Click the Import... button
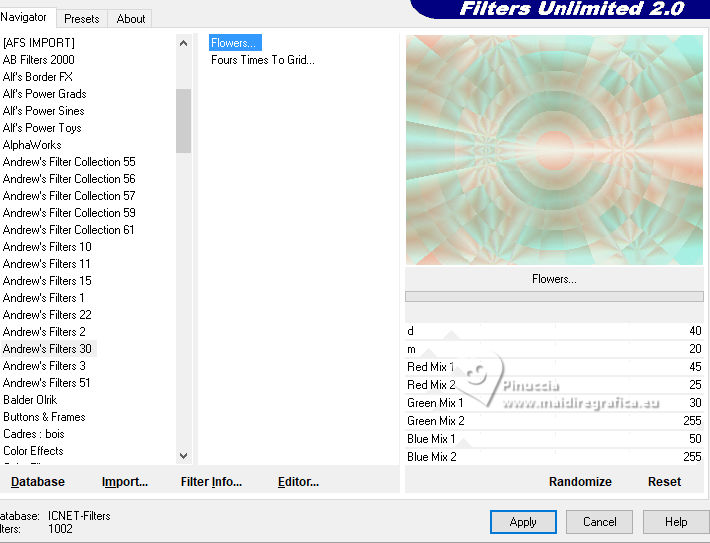The image size is (710, 543). (125, 482)
